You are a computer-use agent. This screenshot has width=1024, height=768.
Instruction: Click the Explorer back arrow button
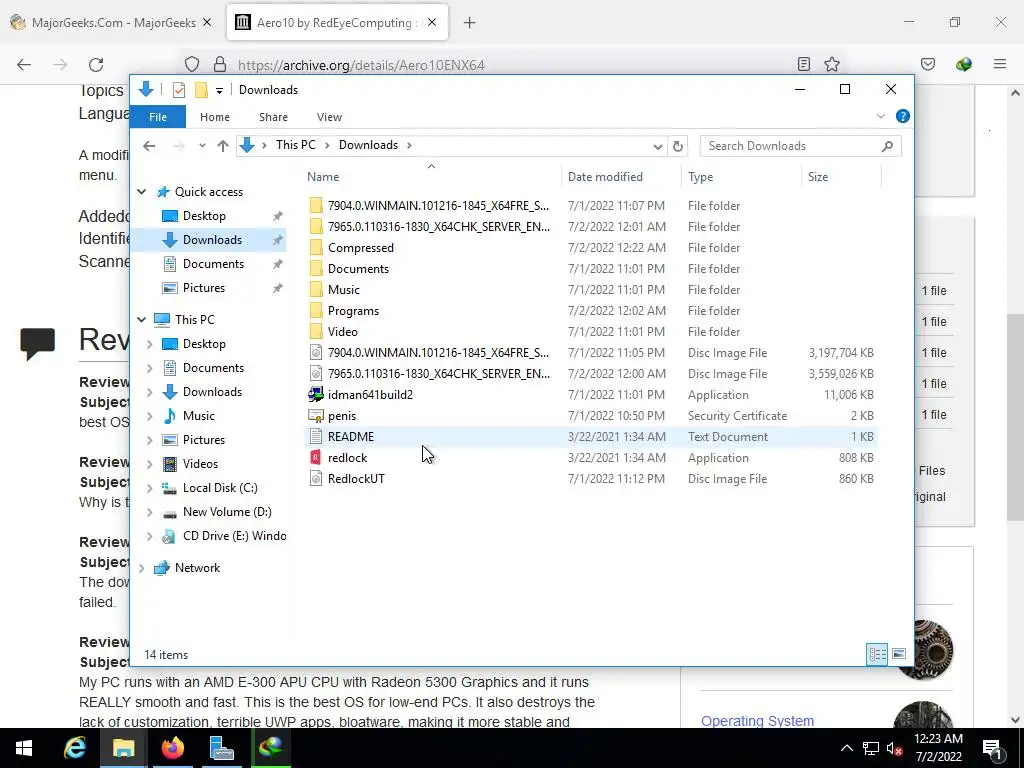point(149,146)
